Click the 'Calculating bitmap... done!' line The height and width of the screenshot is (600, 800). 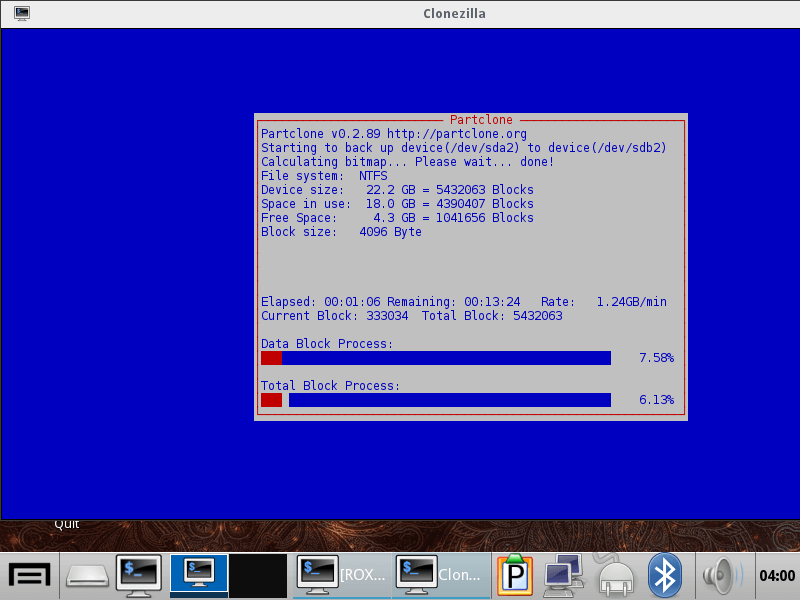pyautogui.click(x=408, y=162)
